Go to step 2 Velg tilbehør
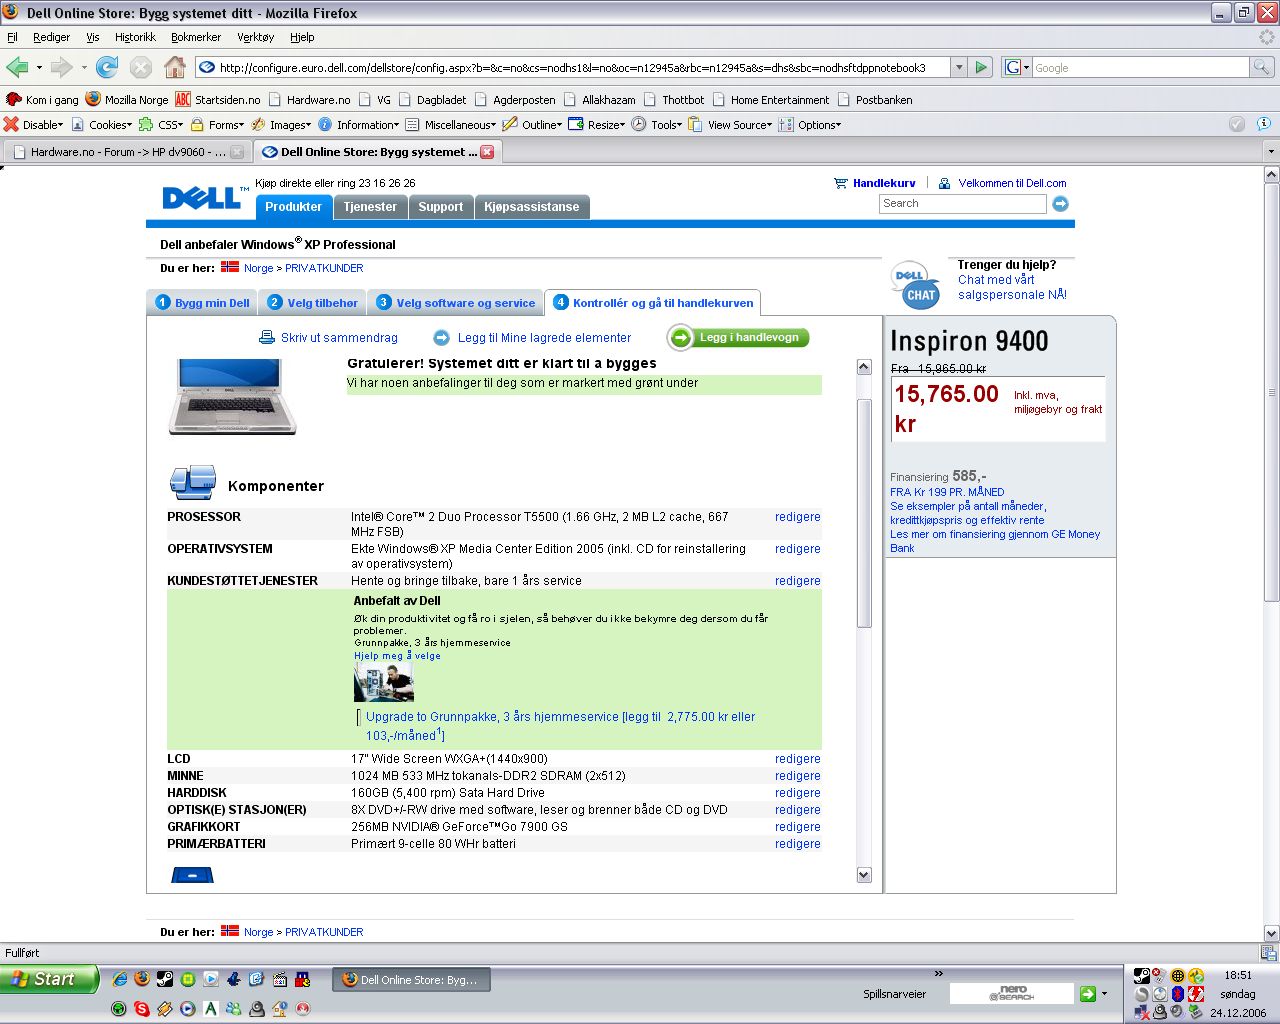1280x1024 pixels. click(312, 303)
